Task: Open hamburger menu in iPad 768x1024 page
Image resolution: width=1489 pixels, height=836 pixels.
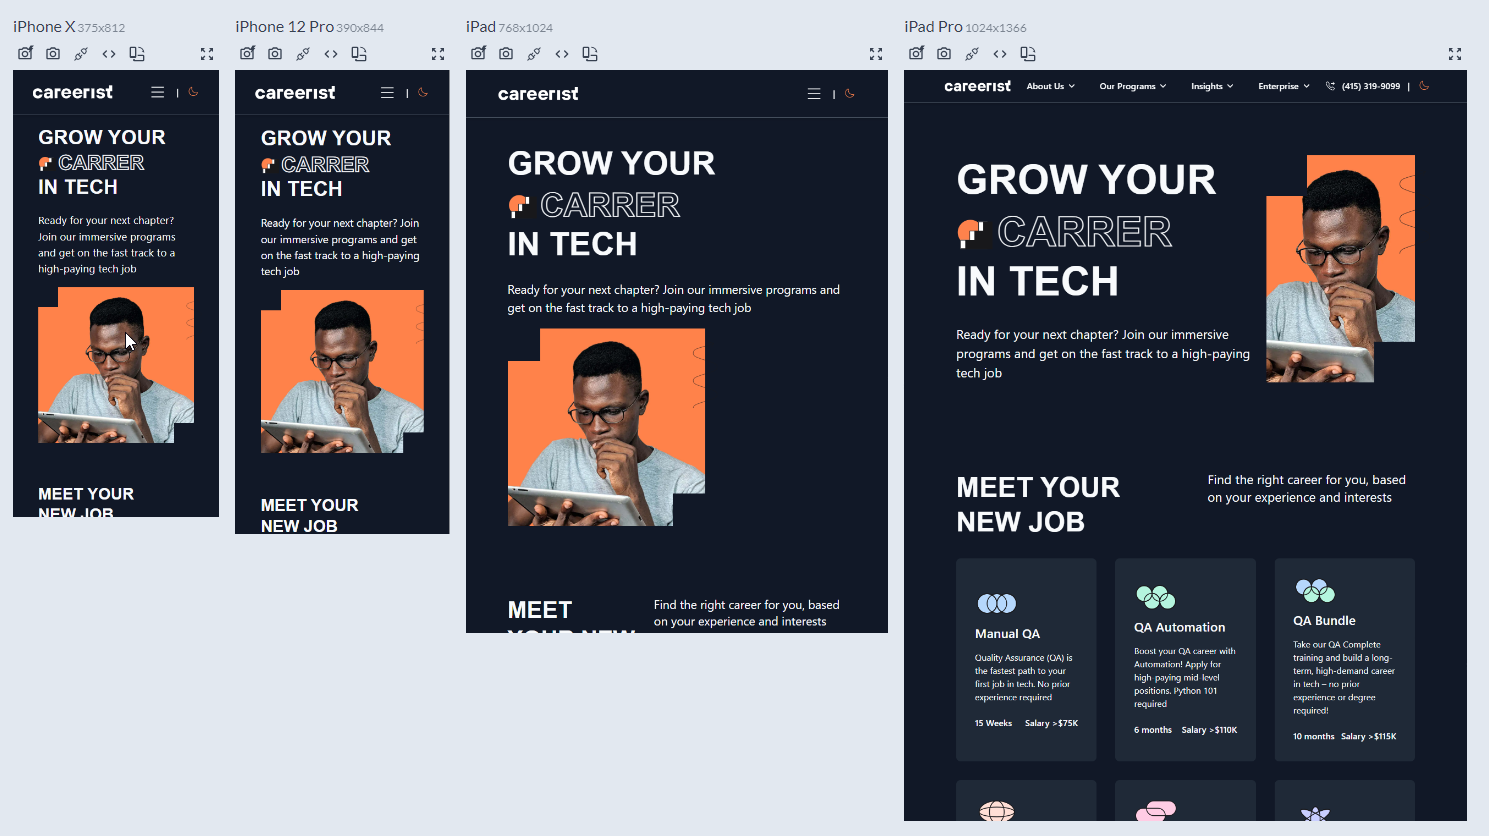Action: pyautogui.click(x=814, y=94)
